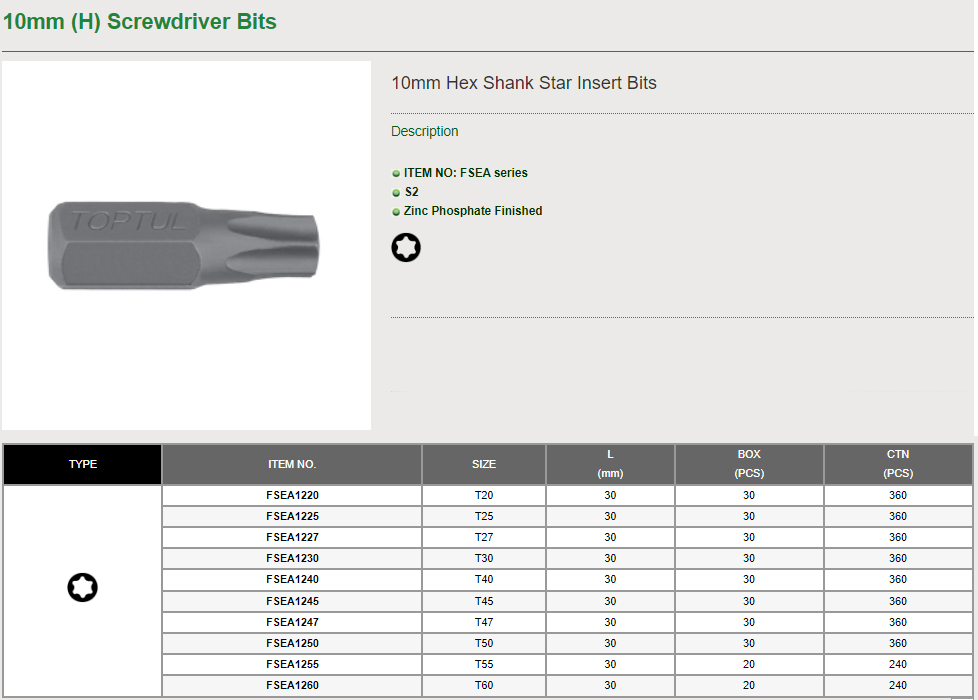Click the CTN value 360 in FSEA1220 row

pos(898,495)
